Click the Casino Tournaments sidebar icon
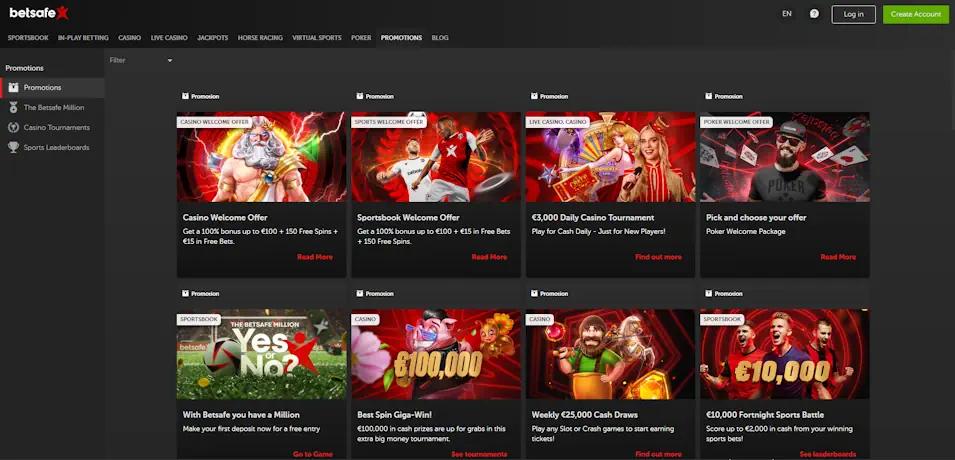The image size is (955, 460). coord(13,127)
